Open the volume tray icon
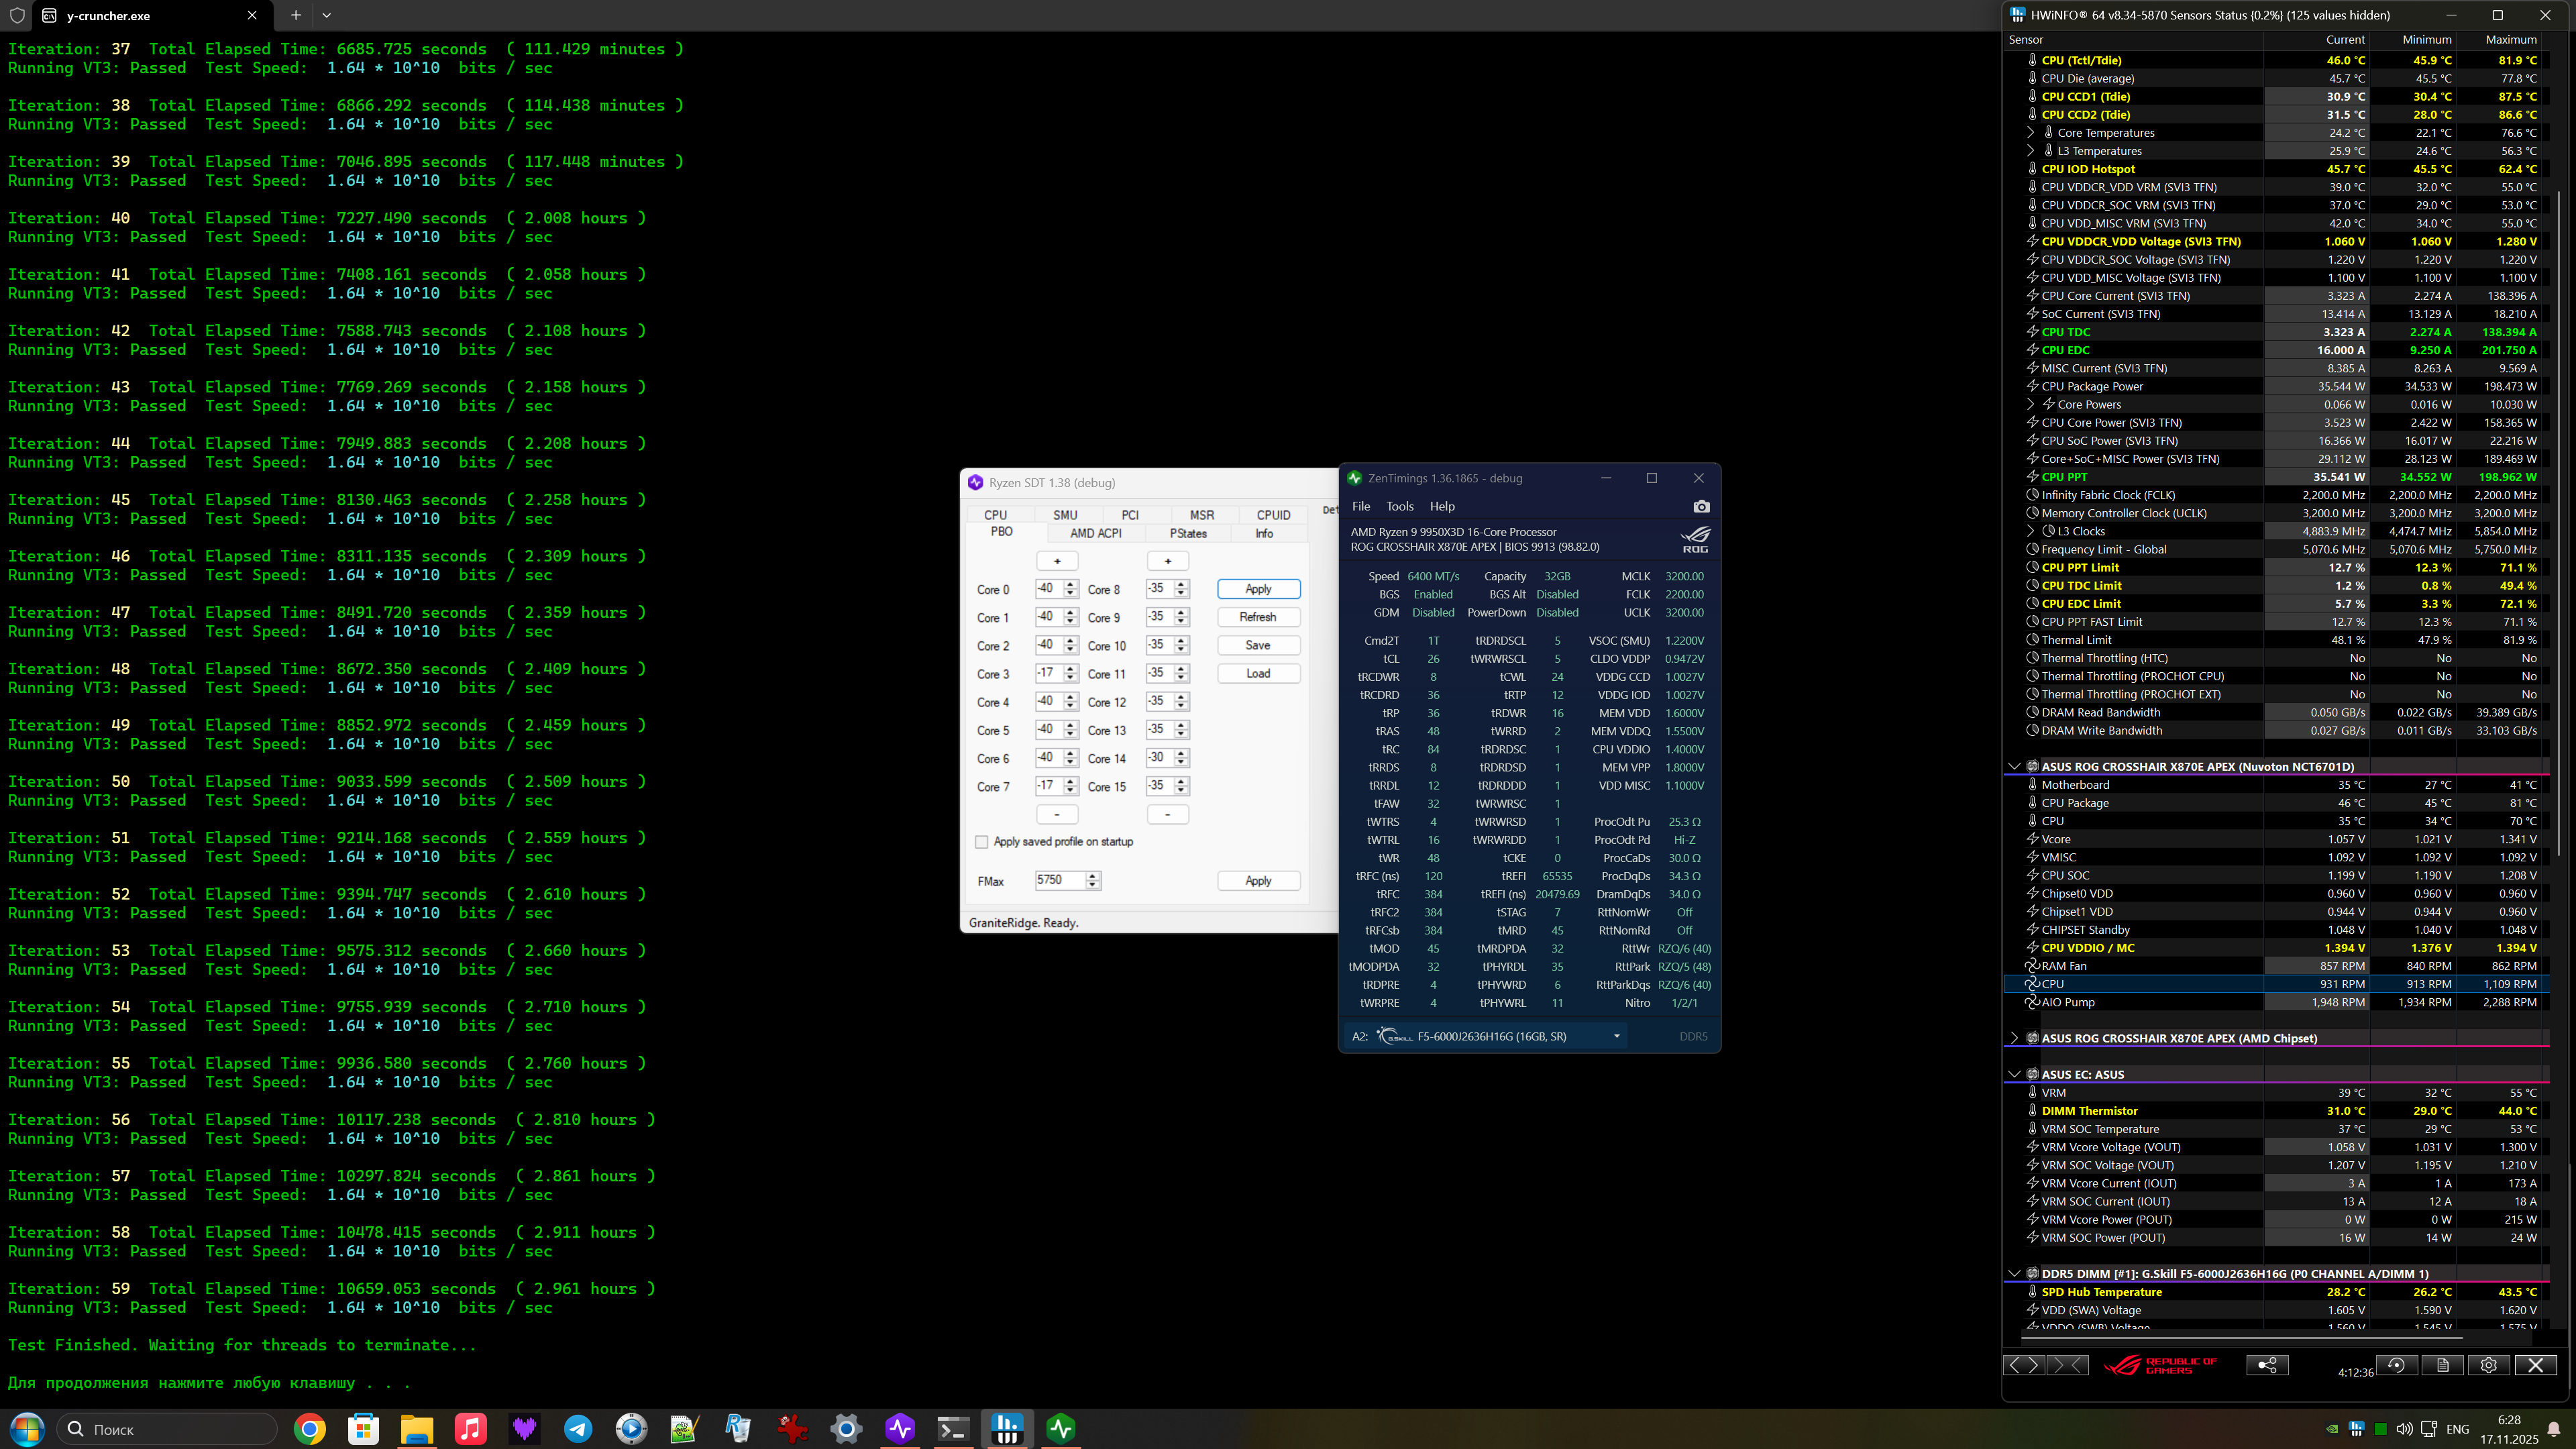Viewport: 2576px width, 1449px height. point(2405,1429)
